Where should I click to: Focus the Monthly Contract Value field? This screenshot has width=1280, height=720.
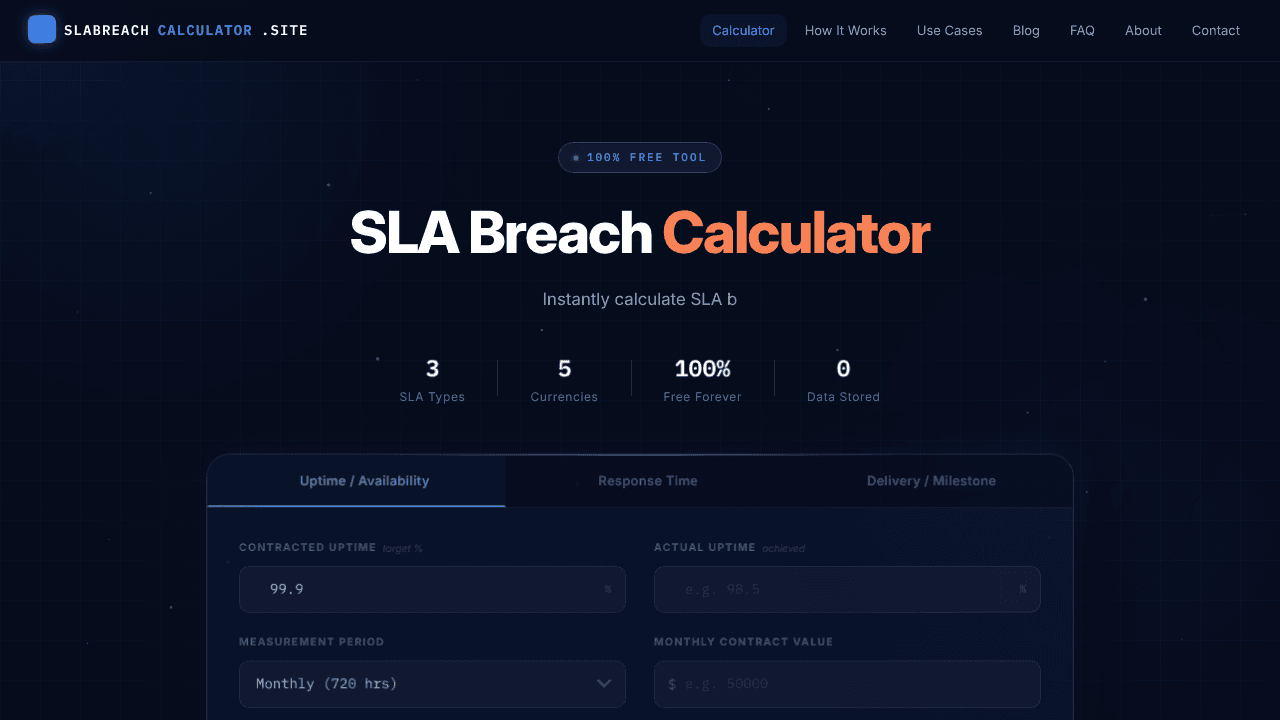pyautogui.click(x=847, y=684)
